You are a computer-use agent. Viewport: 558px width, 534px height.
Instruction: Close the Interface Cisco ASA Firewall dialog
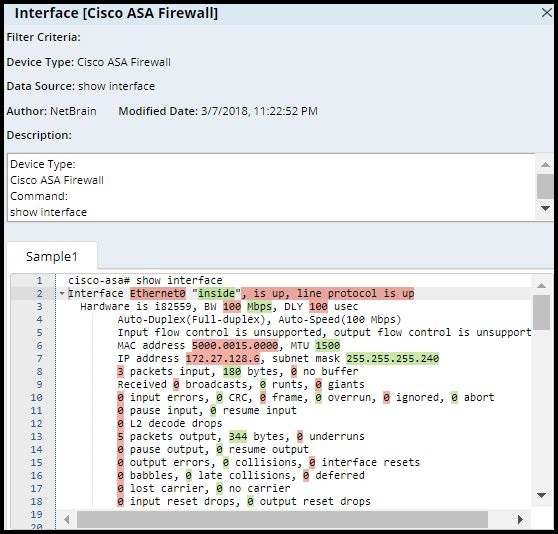[x=547, y=13]
